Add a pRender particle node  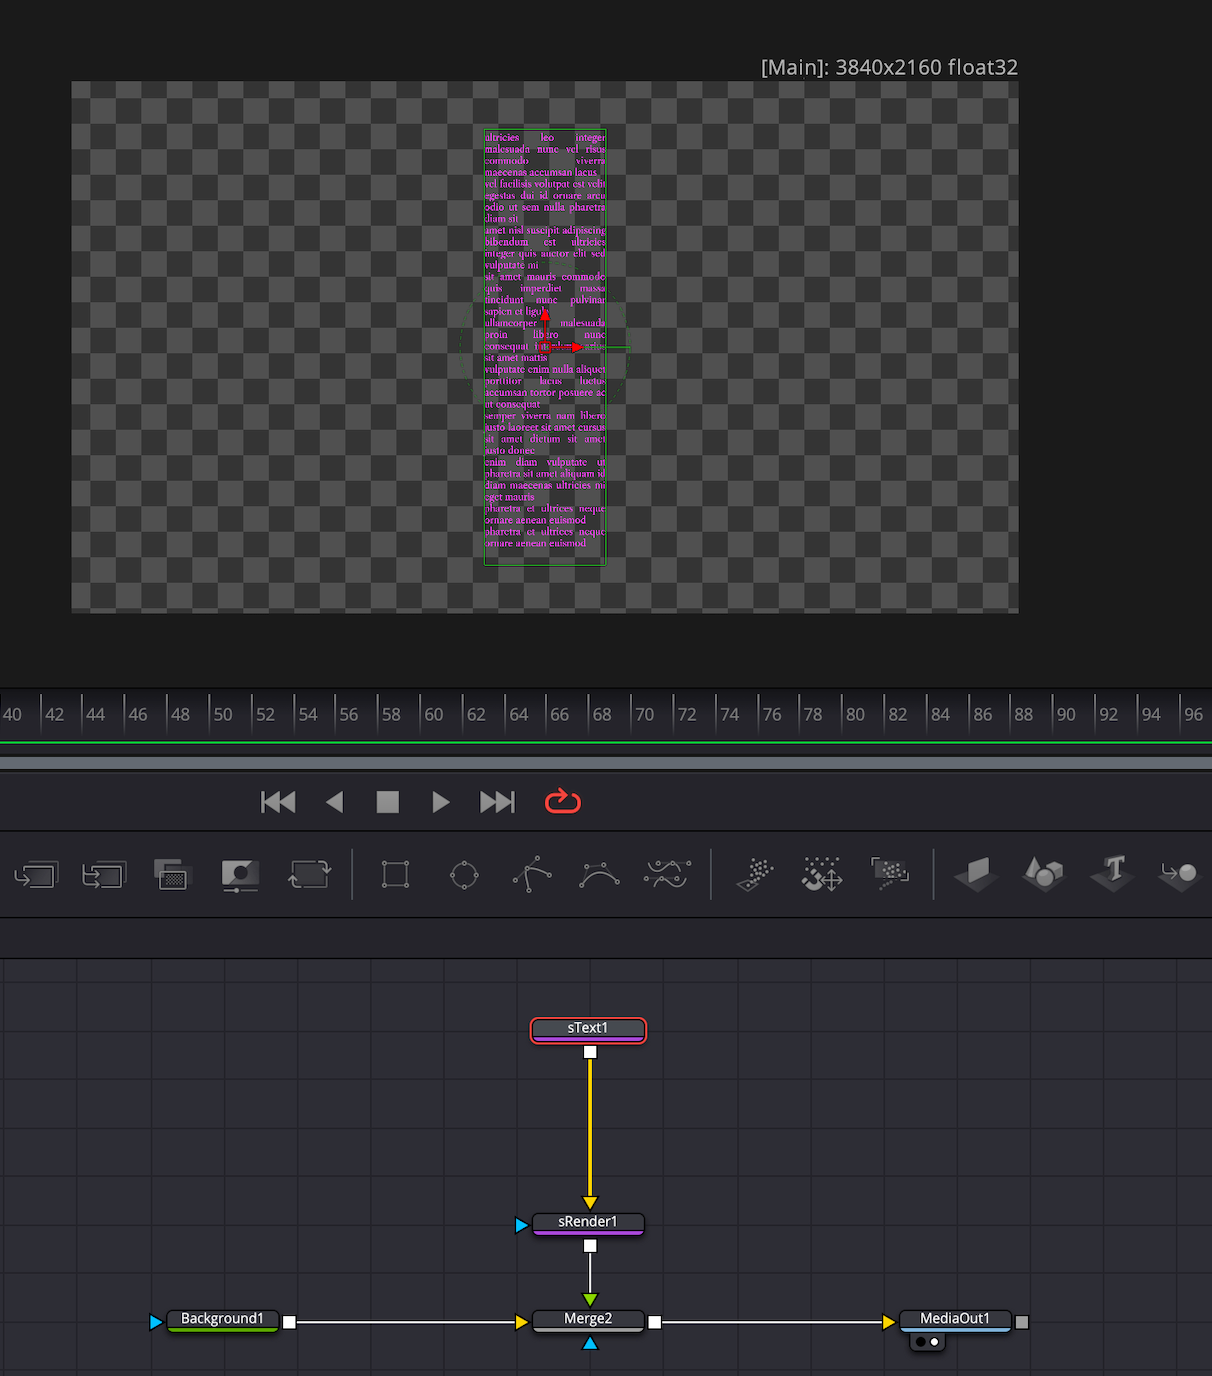coord(890,873)
